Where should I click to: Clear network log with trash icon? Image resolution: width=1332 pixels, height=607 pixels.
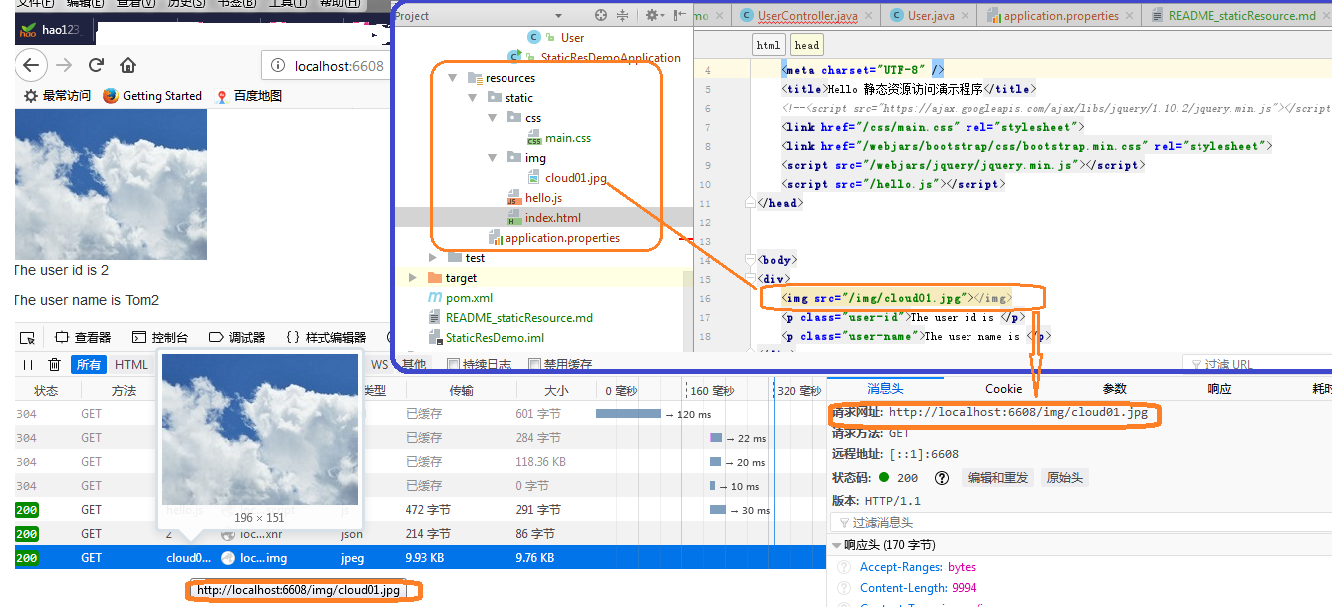click(x=54, y=365)
